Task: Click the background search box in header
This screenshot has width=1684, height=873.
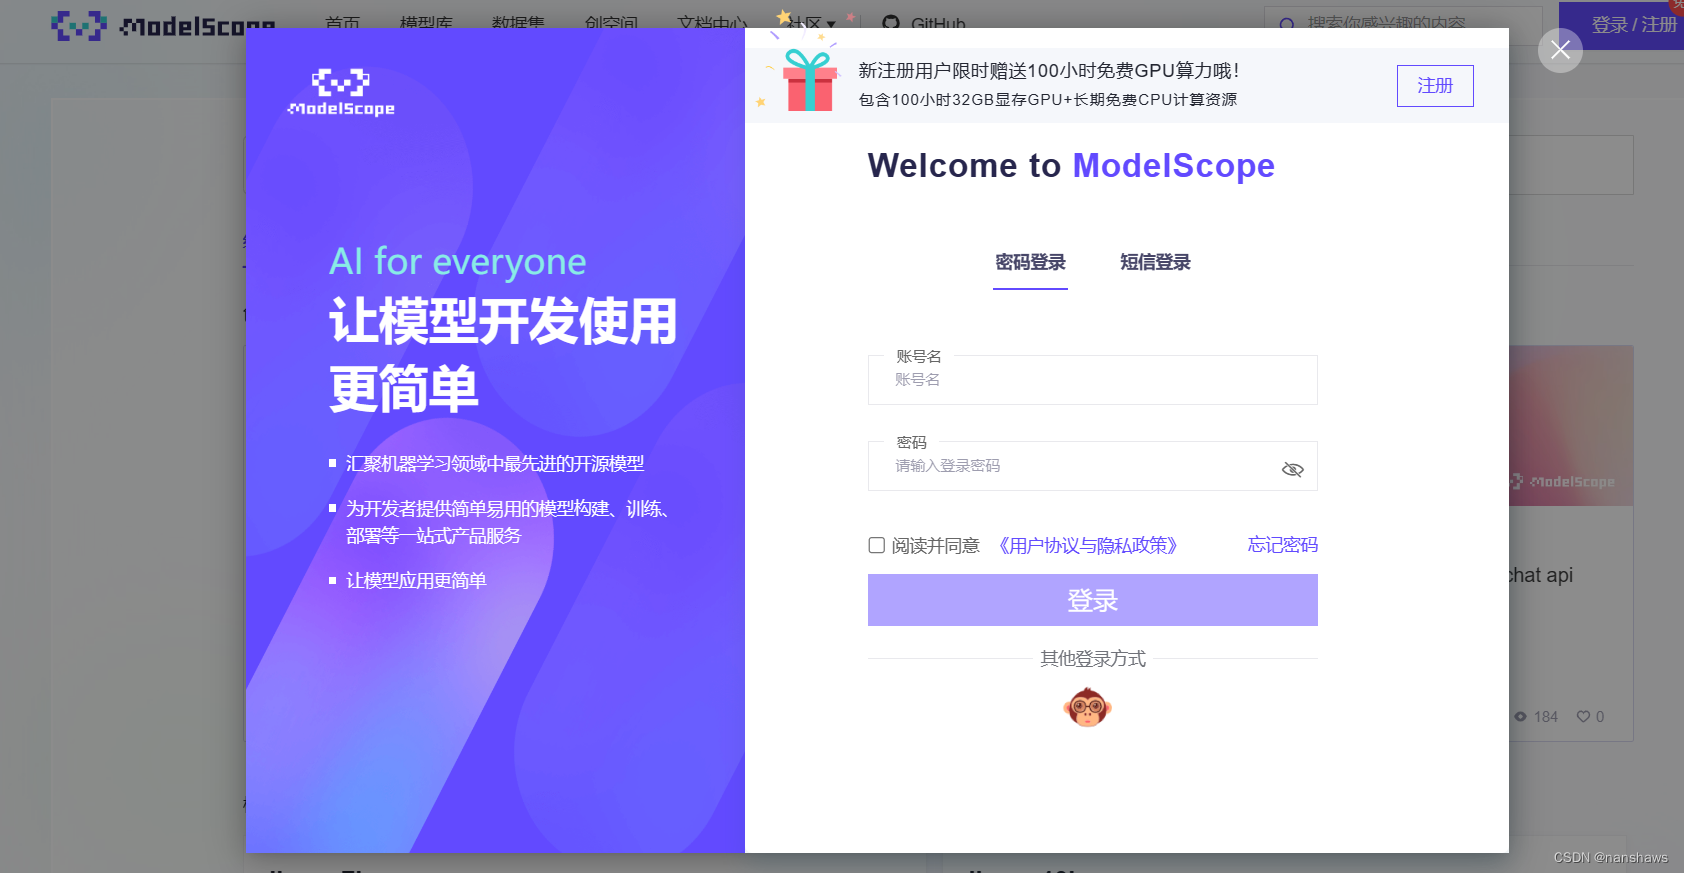Action: click(1403, 25)
